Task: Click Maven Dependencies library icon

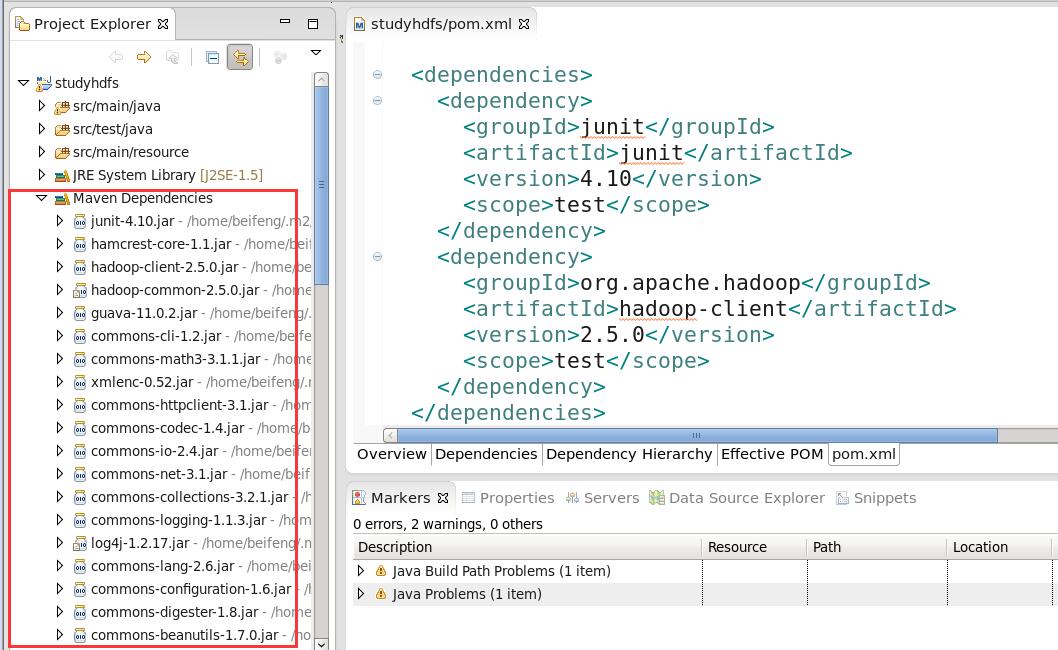Action: (x=62, y=198)
